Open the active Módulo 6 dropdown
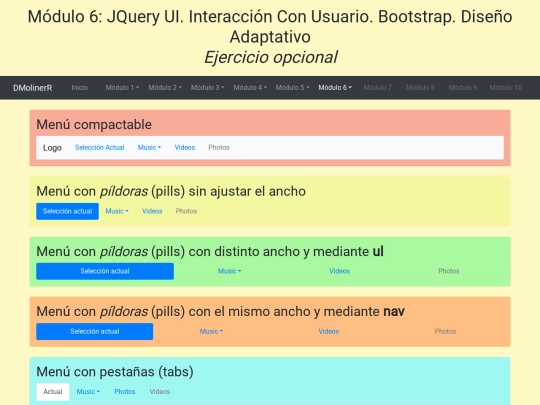Viewport: 540px width, 405px height. pos(335,87)
